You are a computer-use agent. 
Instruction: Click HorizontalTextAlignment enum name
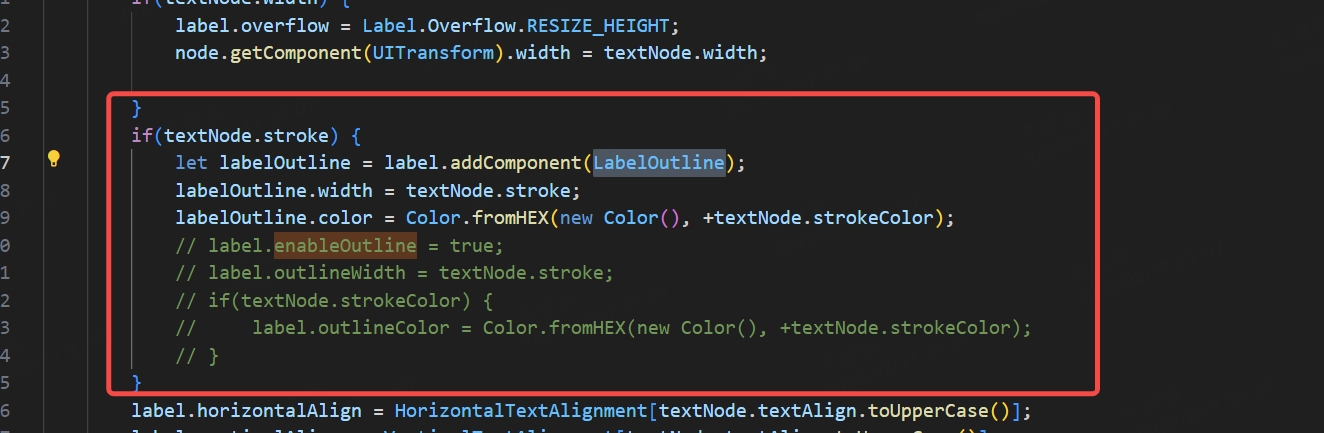coord(522,411)
